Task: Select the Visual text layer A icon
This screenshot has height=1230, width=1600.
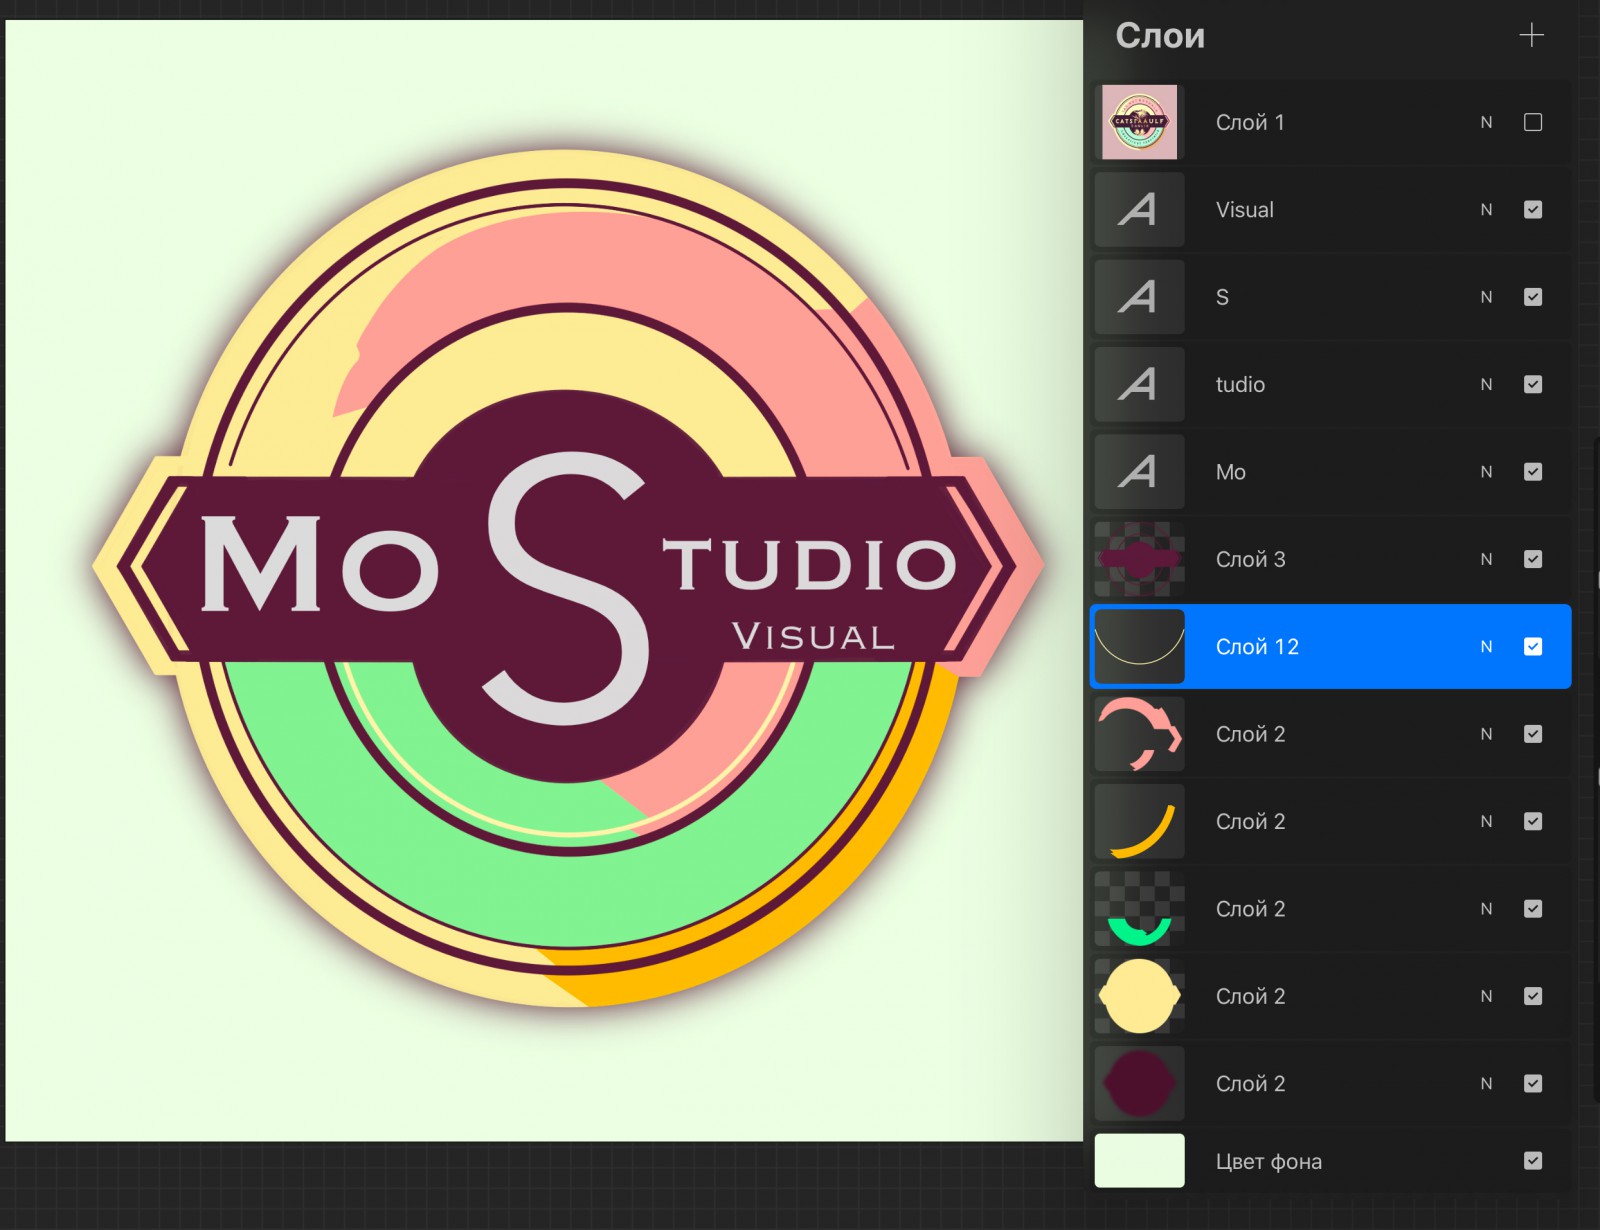Action: 1139,210
